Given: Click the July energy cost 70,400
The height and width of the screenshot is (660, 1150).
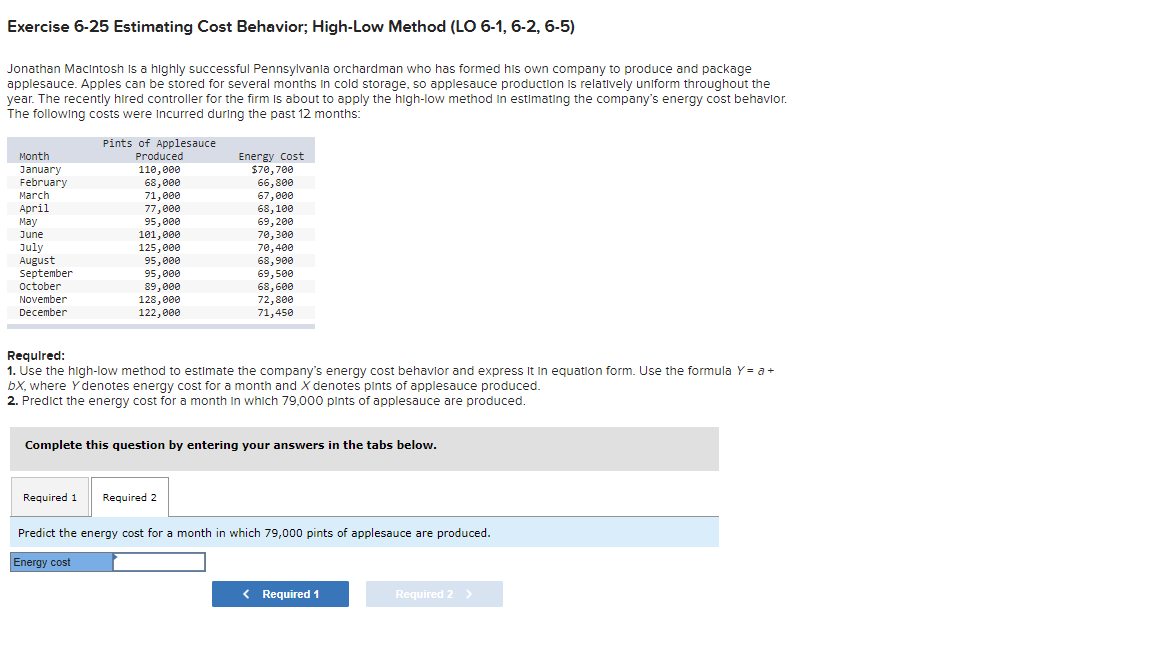Looking at the screenshot, I should click(275, 248).
